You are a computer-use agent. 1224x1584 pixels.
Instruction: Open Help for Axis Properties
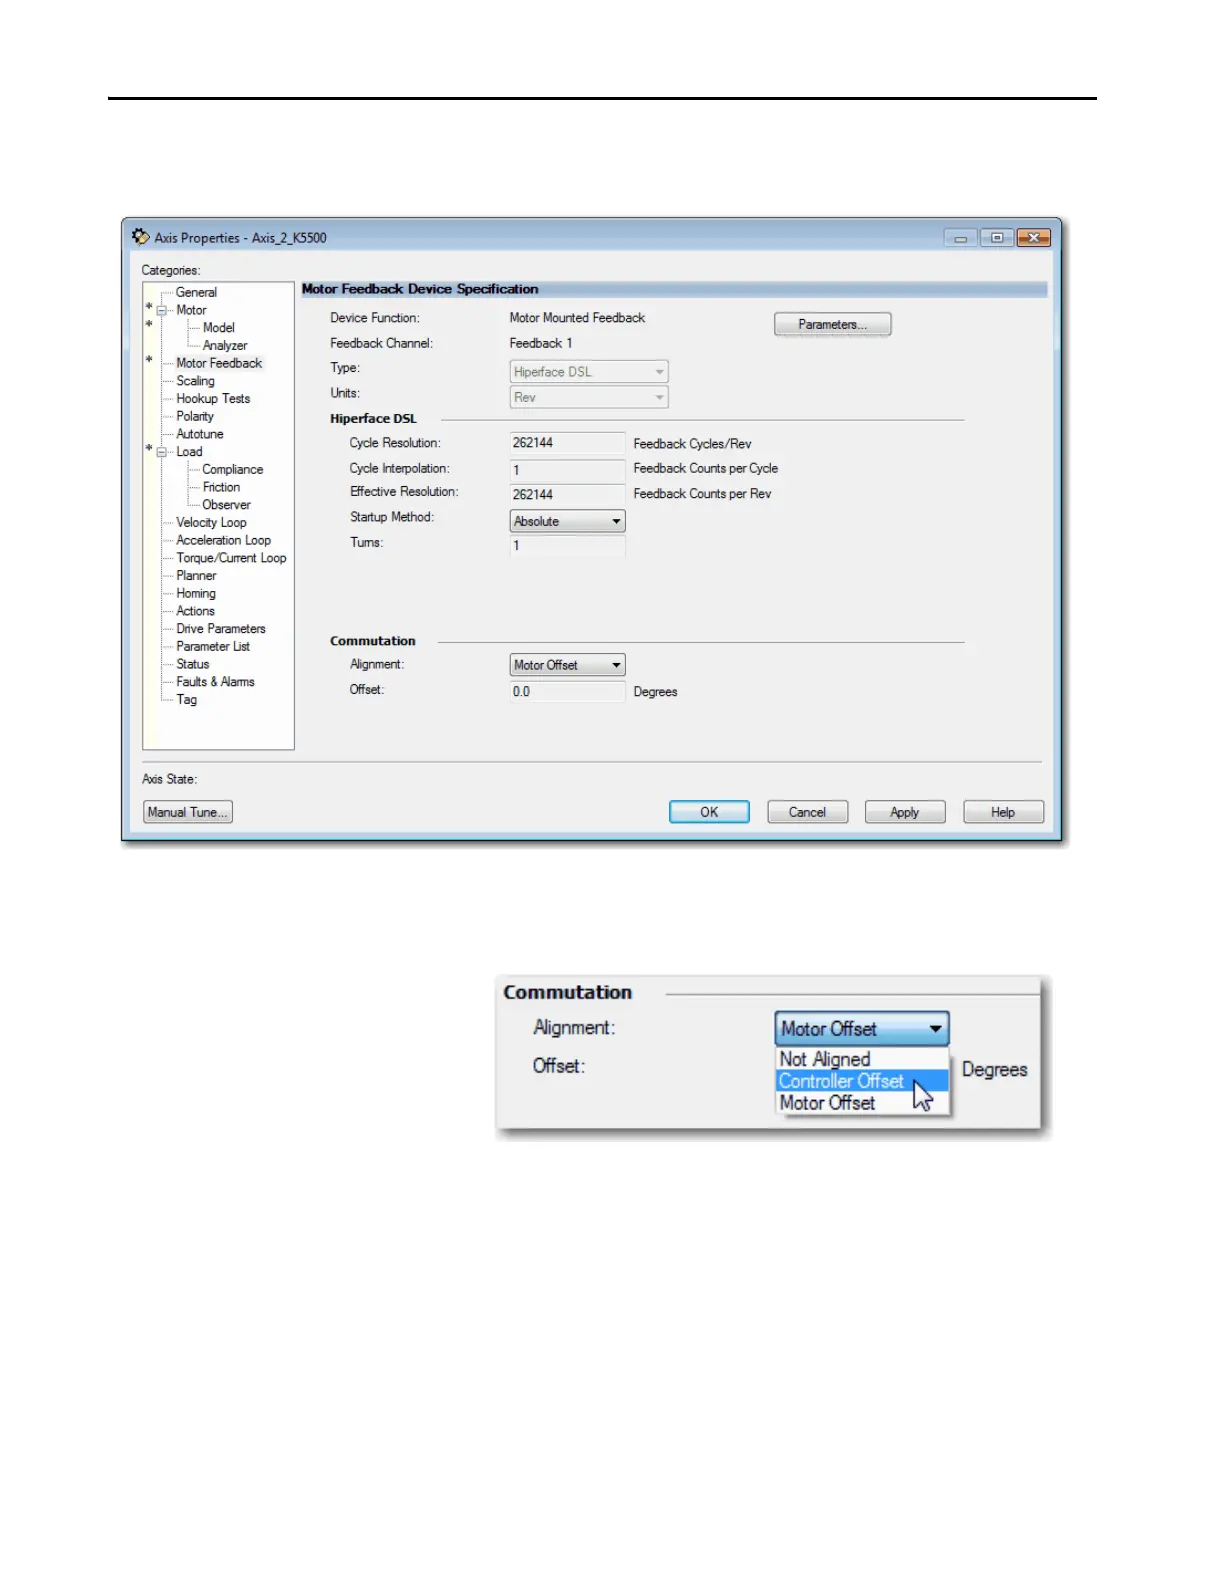coord(1003,812)
